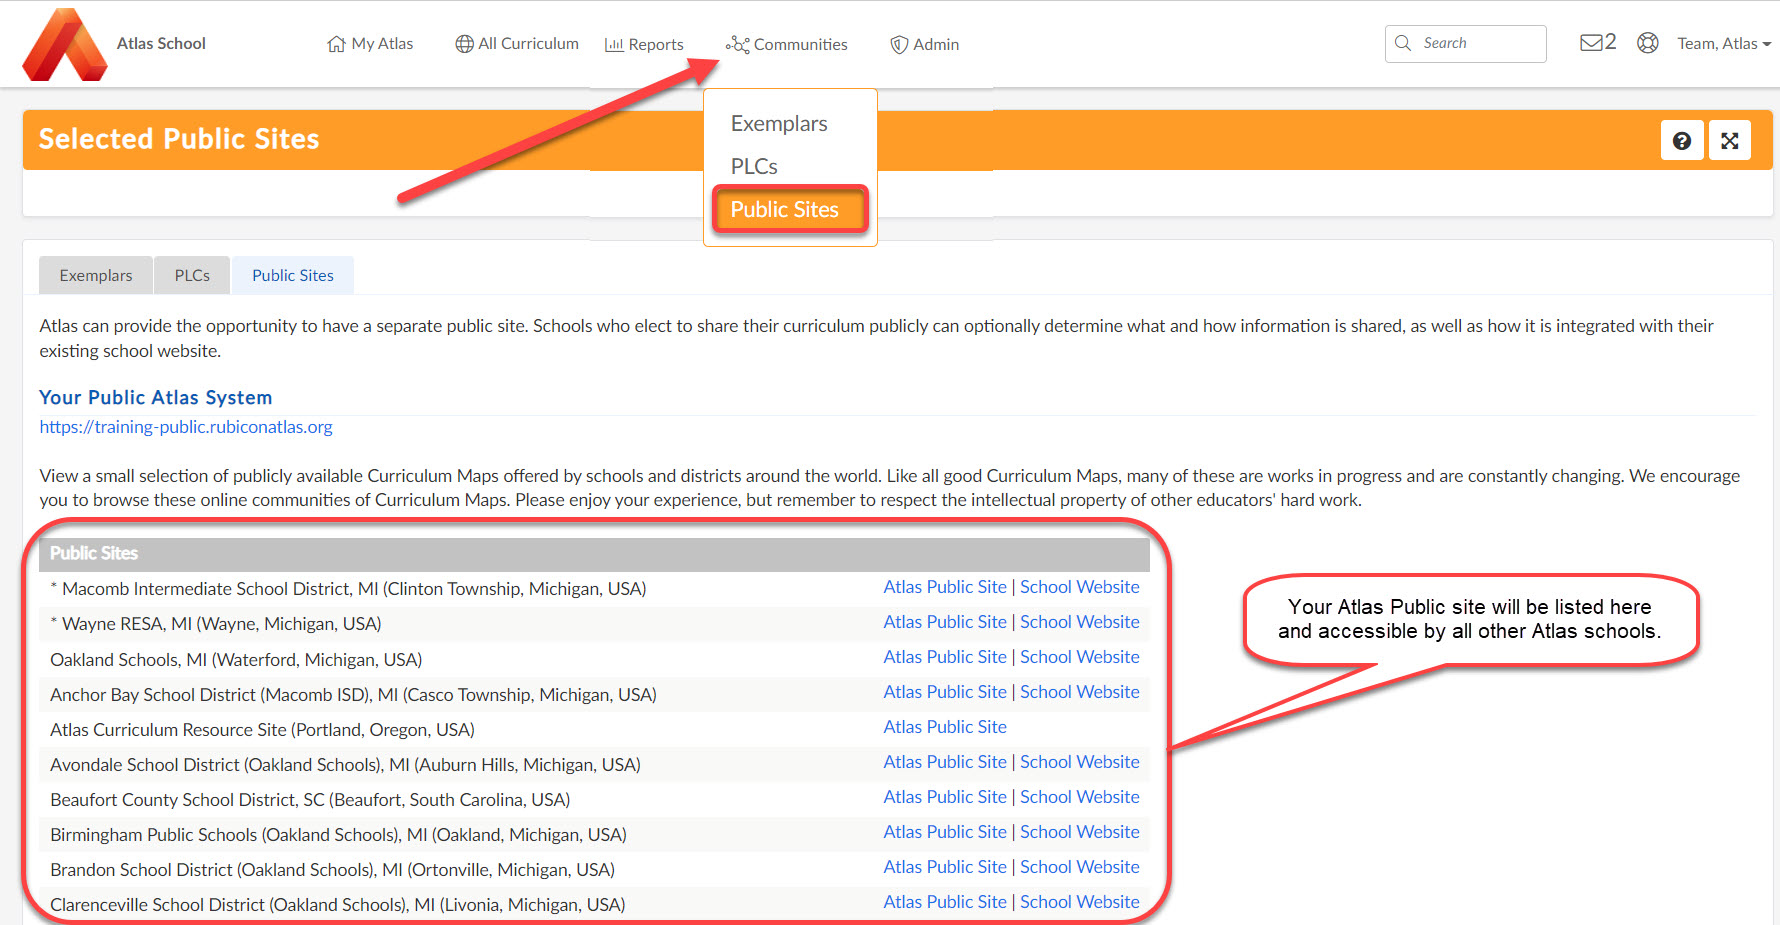Open Atlas Public Site for Avondale

(945, 762)
